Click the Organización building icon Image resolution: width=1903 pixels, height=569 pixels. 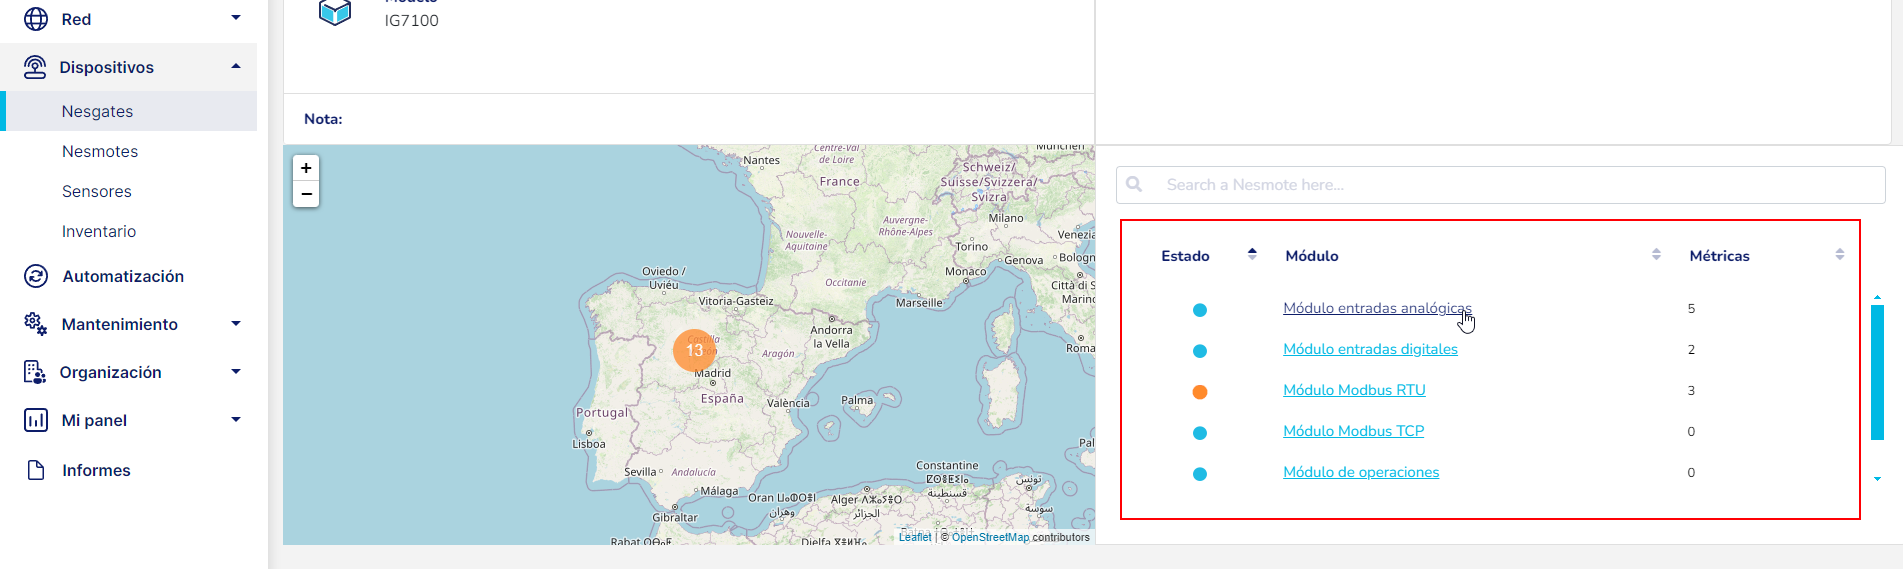click(35, 372)
